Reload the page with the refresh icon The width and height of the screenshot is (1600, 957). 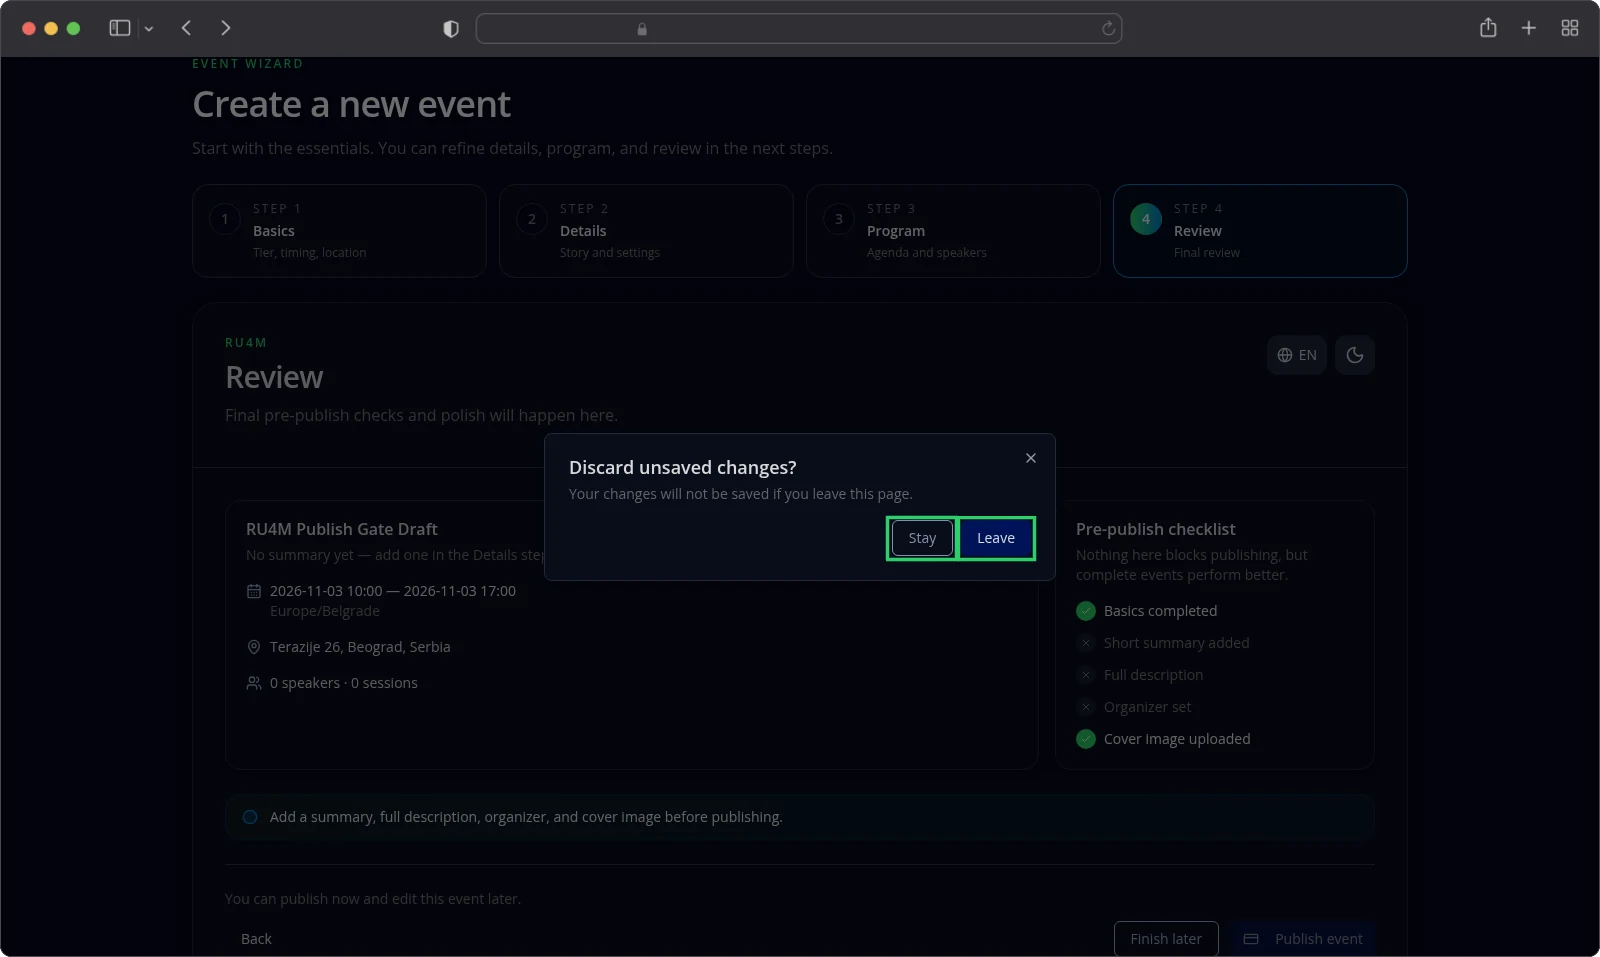pos(1108,29)
